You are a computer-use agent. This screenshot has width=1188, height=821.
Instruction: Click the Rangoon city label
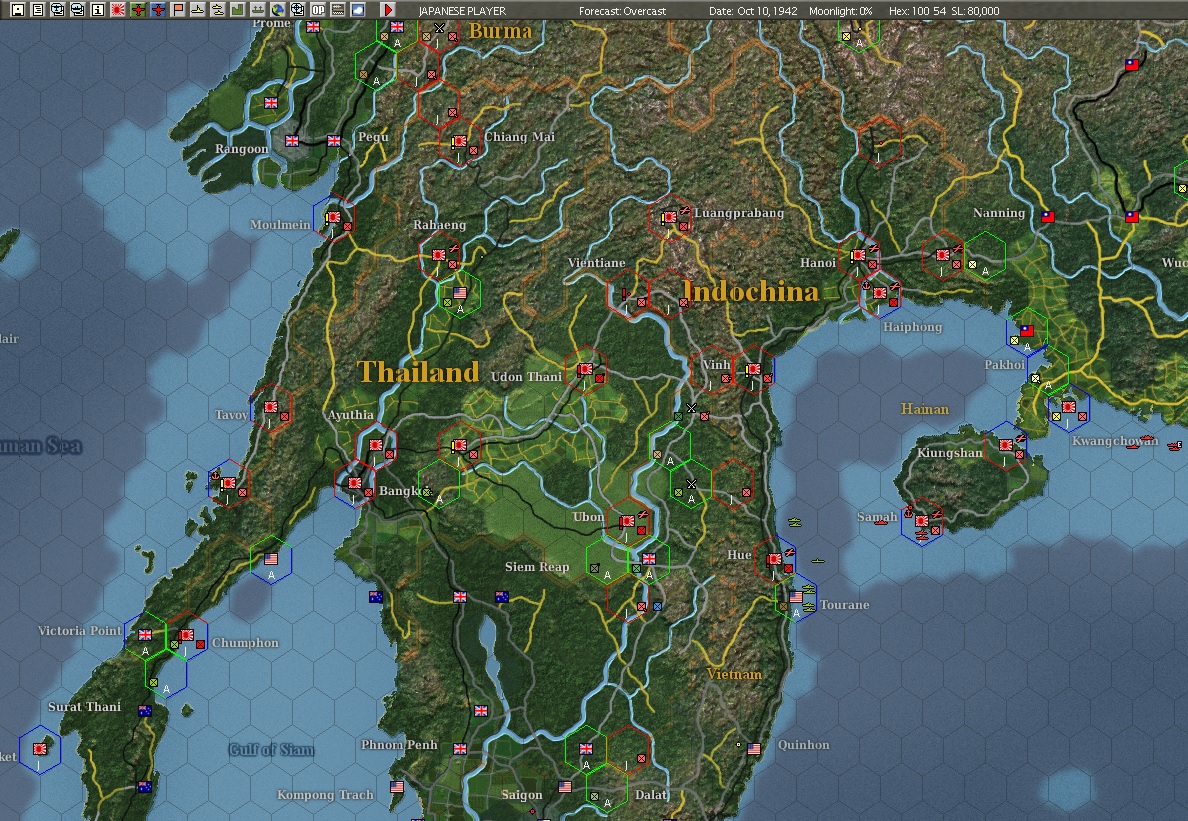click(241, 149)
